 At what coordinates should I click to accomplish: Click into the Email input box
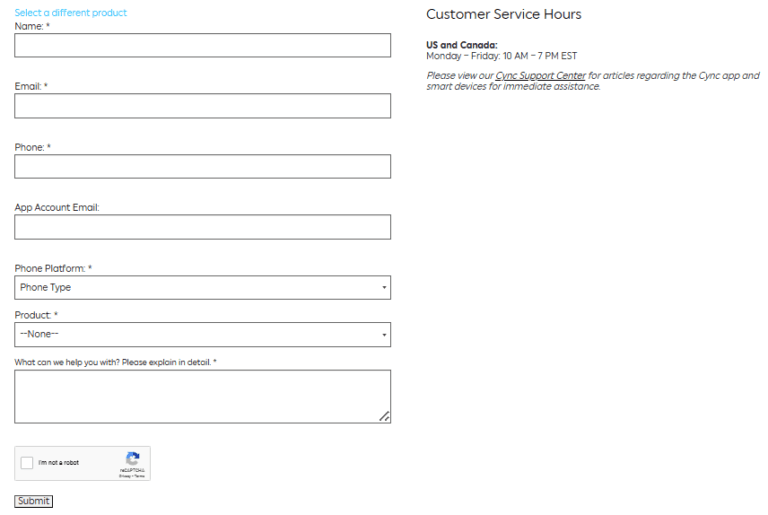pos(202,106)
